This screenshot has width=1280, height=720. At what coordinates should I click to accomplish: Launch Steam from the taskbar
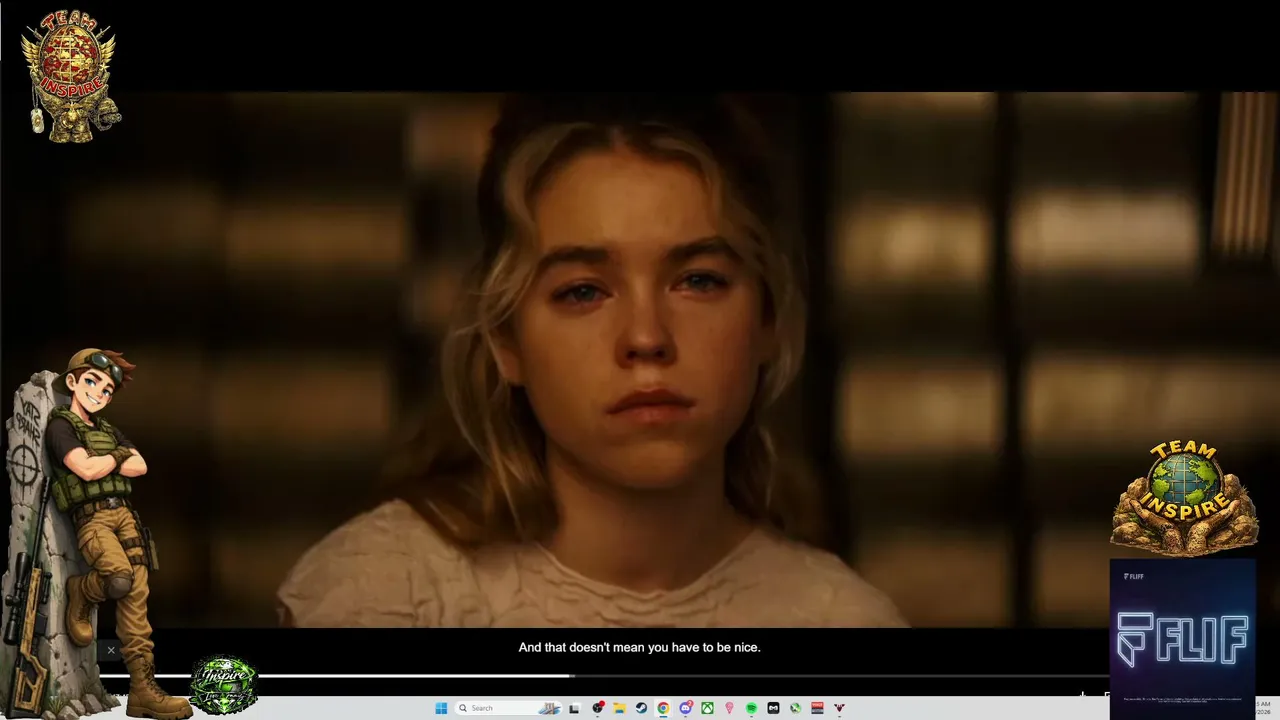pos(641,708)
